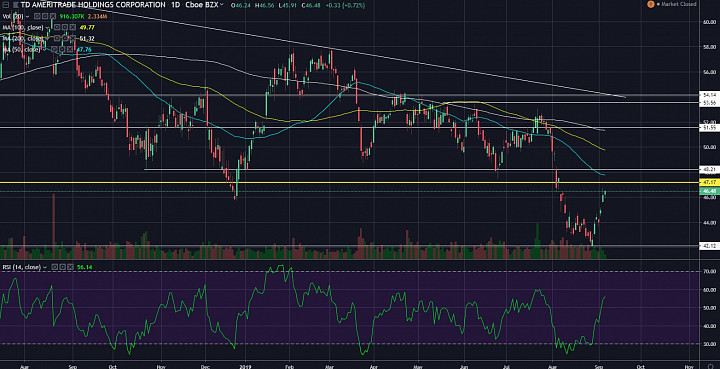Click the Oct label at right of time axis

(640, 367)
